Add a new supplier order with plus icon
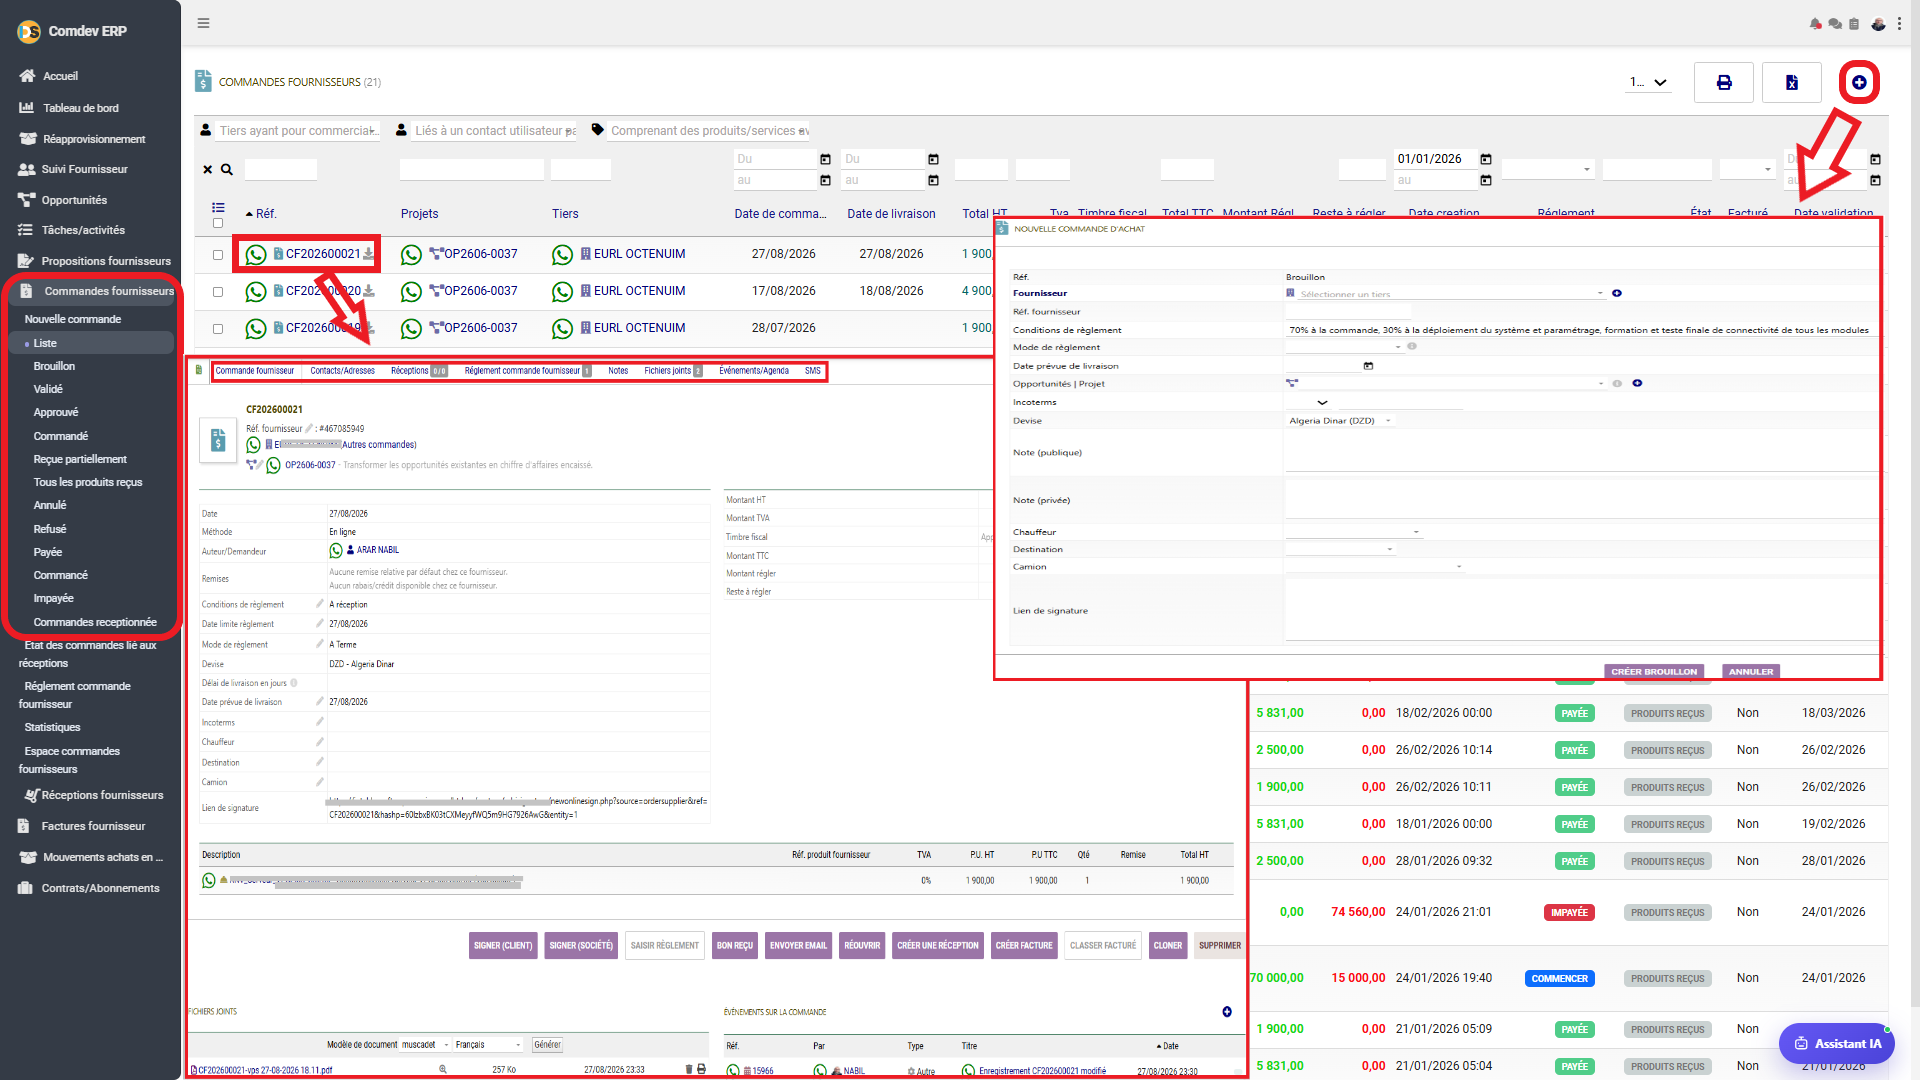Image resolution: width=1920 pixels, height=1080 pixels. 1859,82
